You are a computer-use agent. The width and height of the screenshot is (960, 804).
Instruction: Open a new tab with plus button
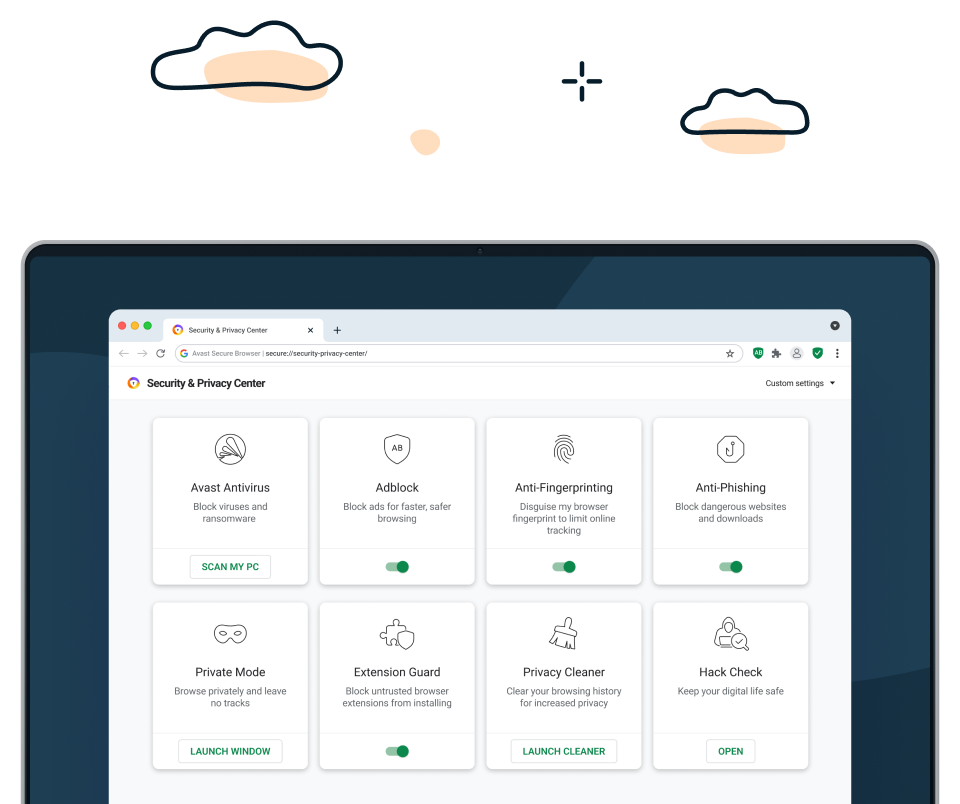tap(337, 330)
